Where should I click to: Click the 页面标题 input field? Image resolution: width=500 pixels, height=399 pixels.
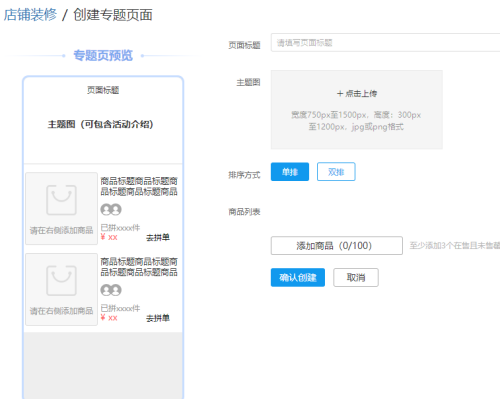point(385,42)
